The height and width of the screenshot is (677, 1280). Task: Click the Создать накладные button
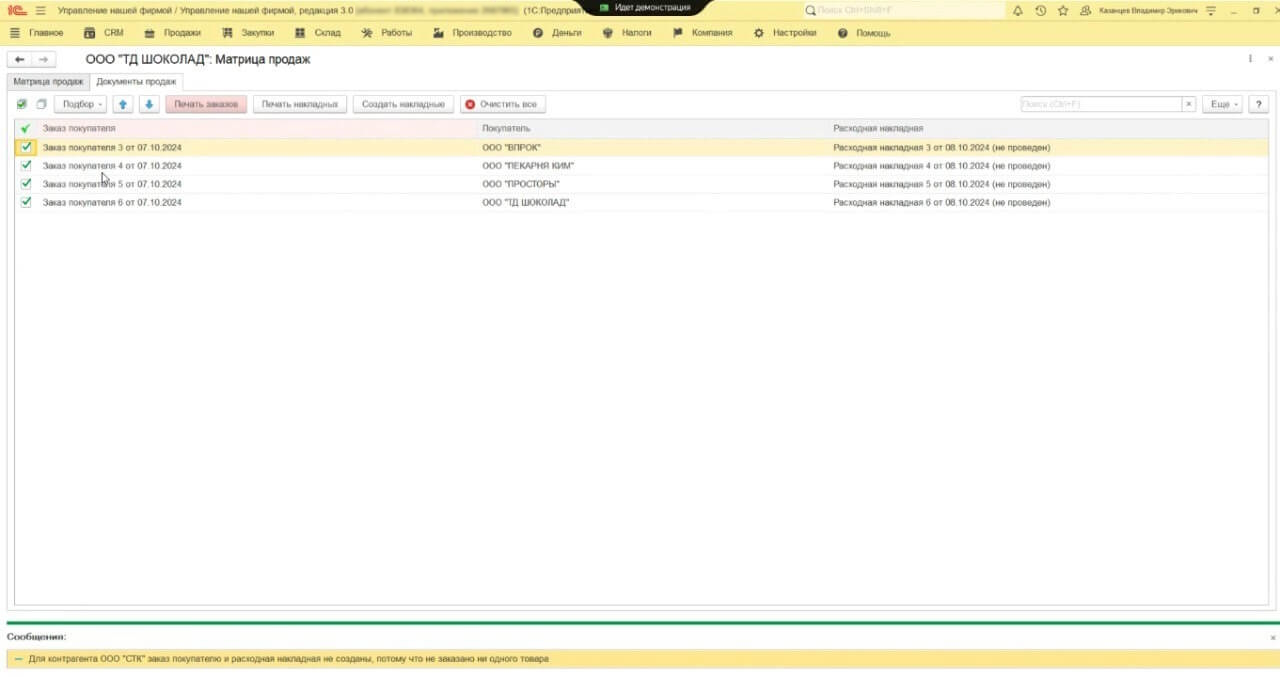click(403, 104)
